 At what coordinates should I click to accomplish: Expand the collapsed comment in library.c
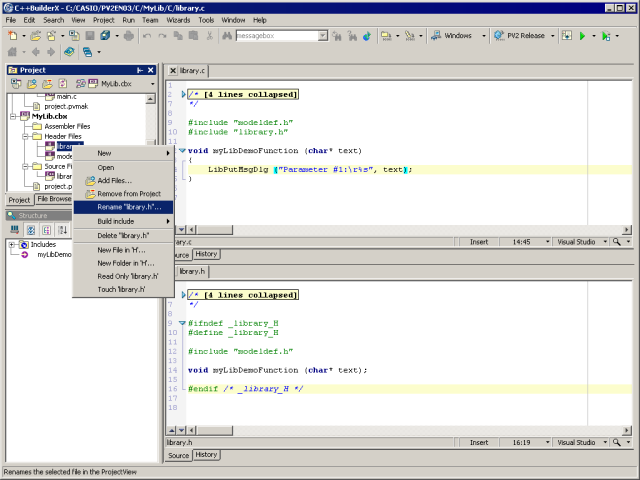coord(183,95)
